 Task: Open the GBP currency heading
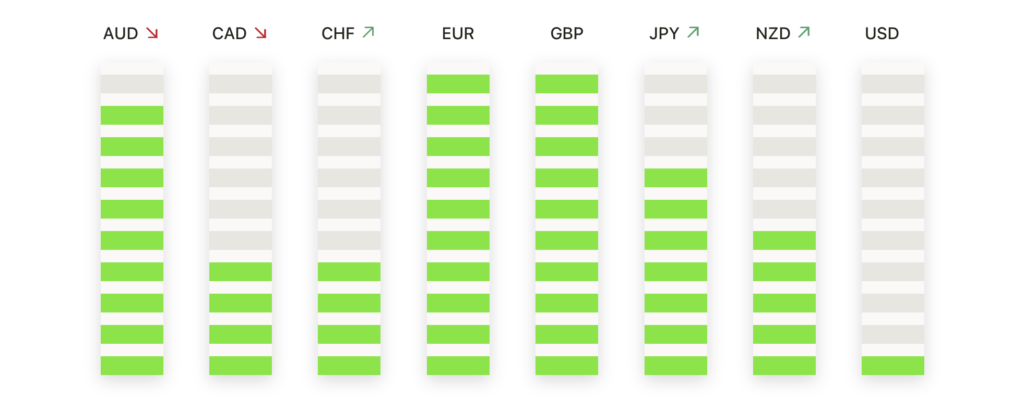567,33
